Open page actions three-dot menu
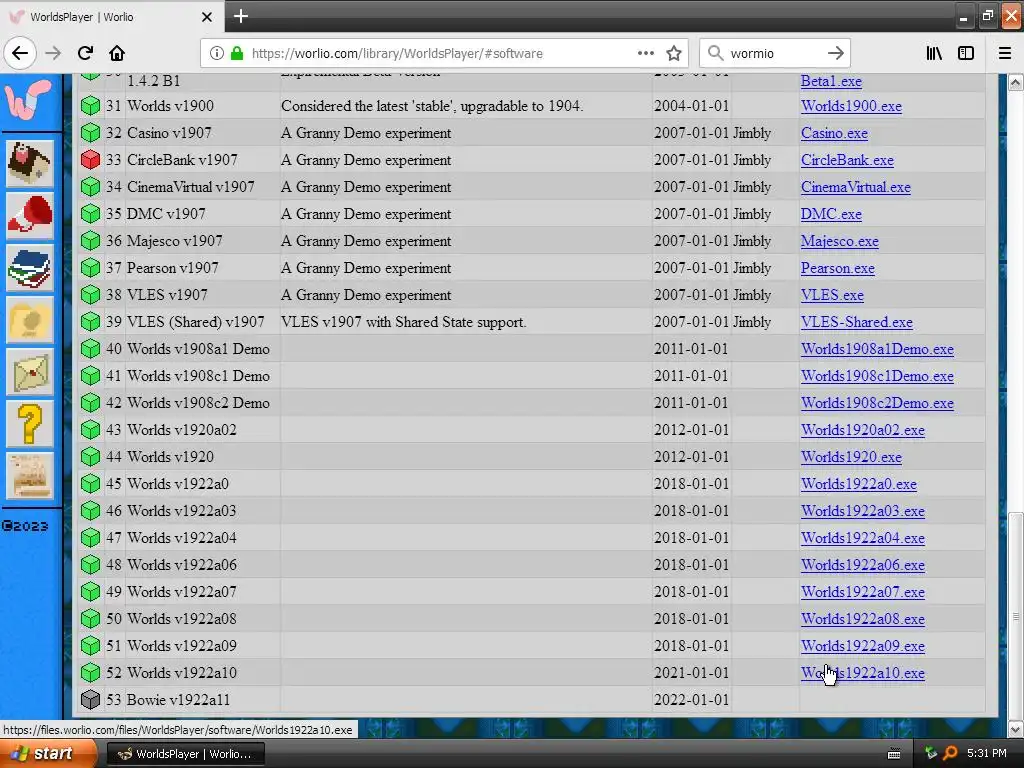The width and height of the screenshot is (1024, 768). coord(645,53)
